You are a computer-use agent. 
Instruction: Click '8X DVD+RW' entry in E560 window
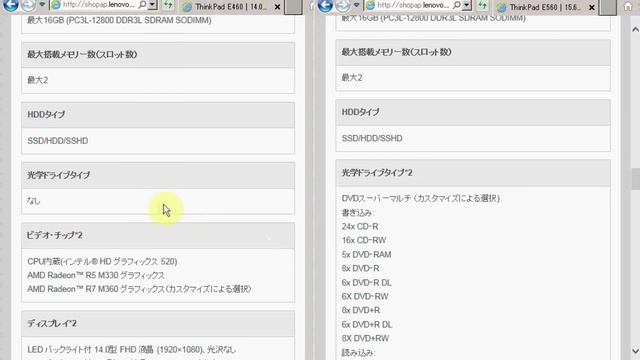(x=365, y=339)
